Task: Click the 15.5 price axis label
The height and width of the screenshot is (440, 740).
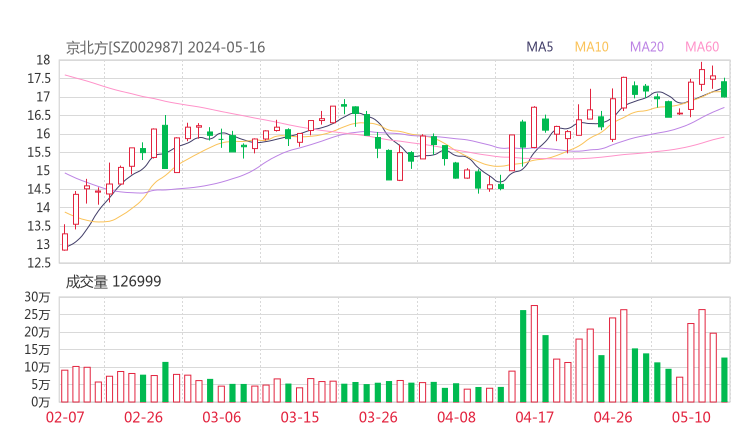Action: [39, 152]
